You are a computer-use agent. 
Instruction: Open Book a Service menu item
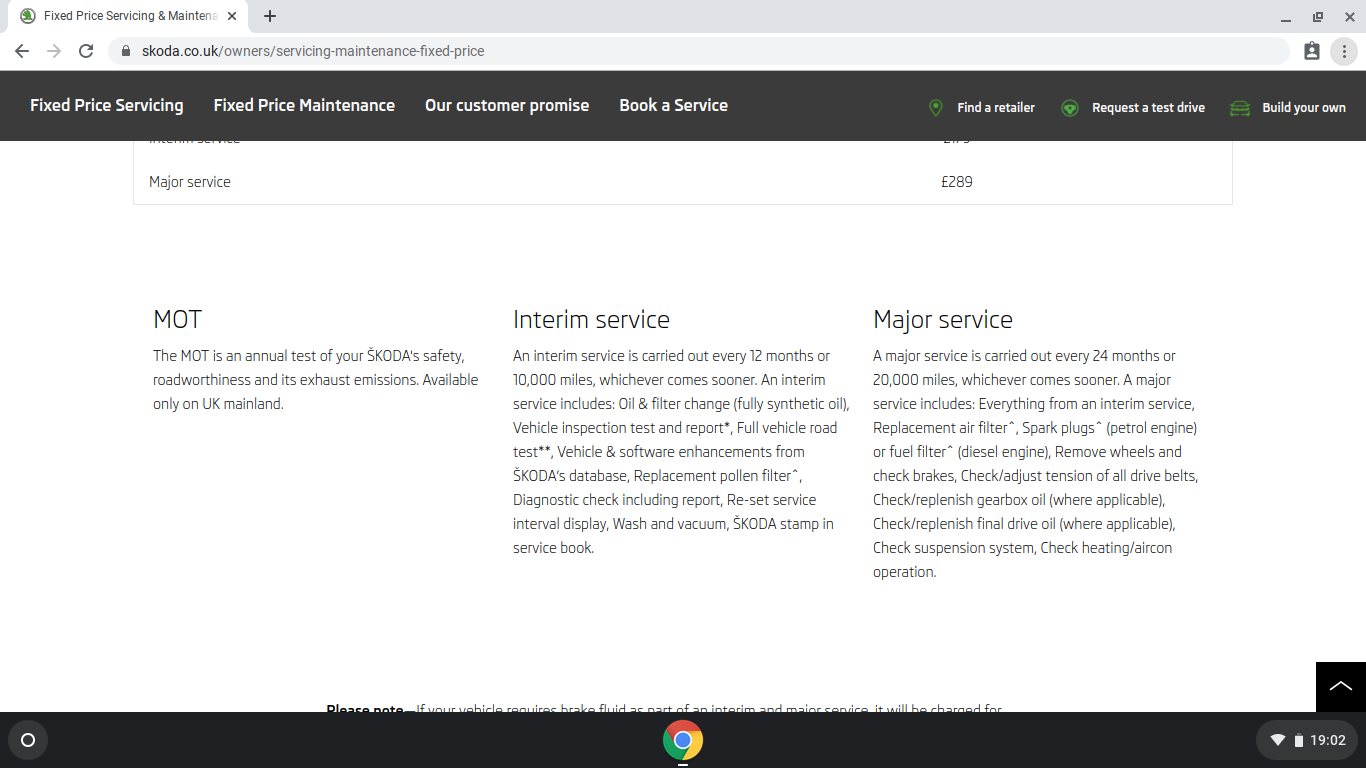coord(673,105)
